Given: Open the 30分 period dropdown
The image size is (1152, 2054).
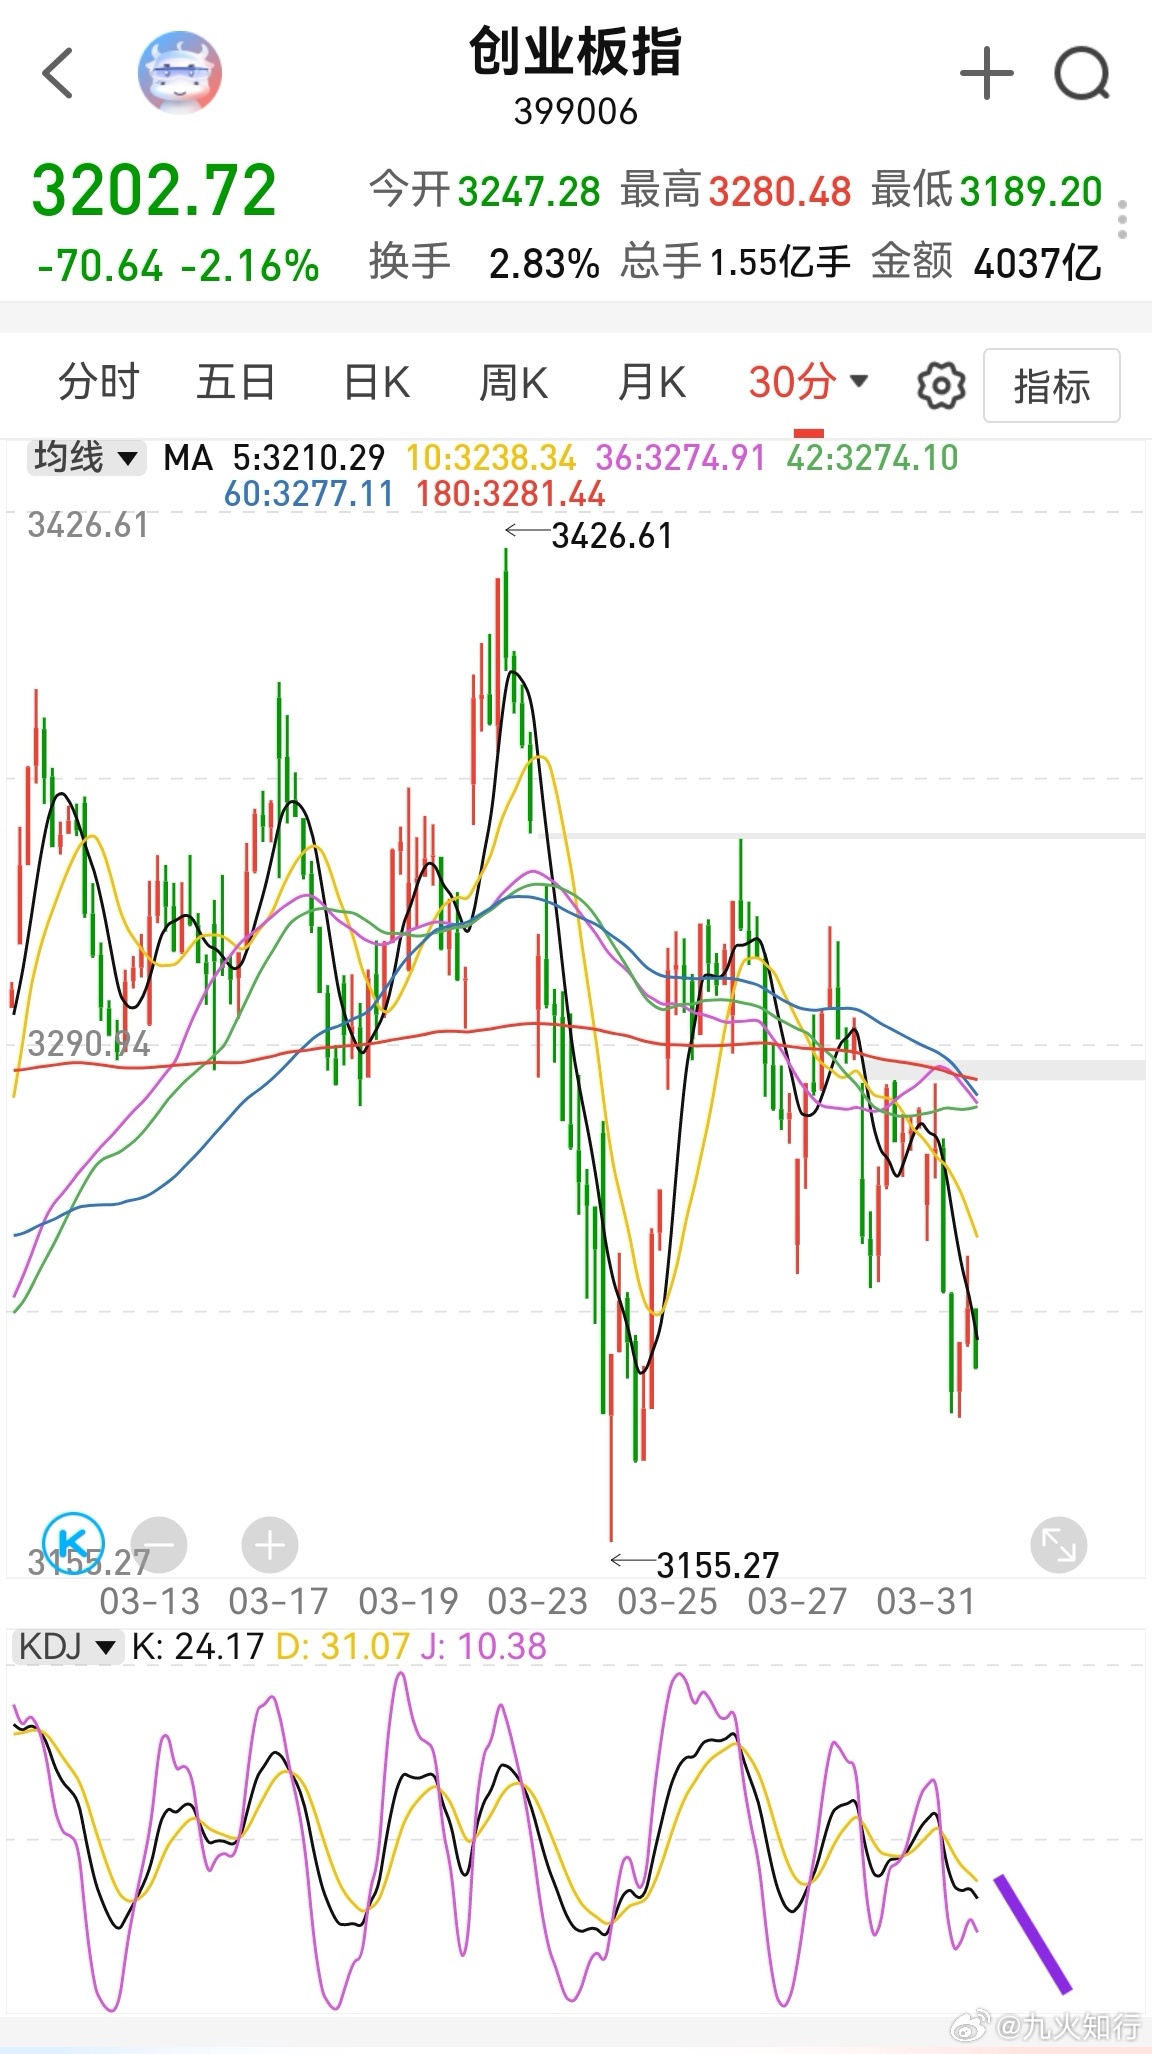Looking at the screenshot, I should [x=809, y=382].
